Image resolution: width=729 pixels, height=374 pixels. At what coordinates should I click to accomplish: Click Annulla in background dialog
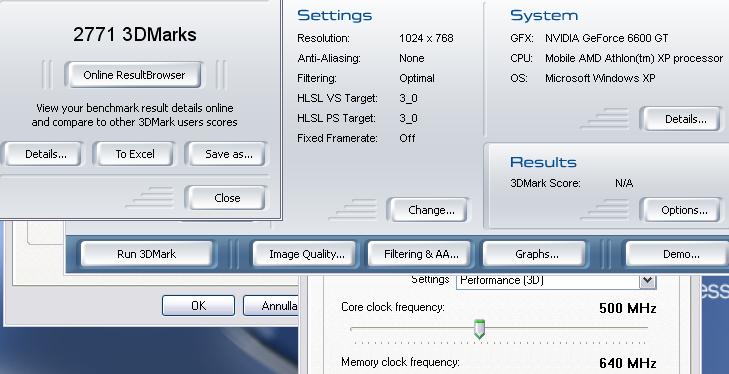272,306
